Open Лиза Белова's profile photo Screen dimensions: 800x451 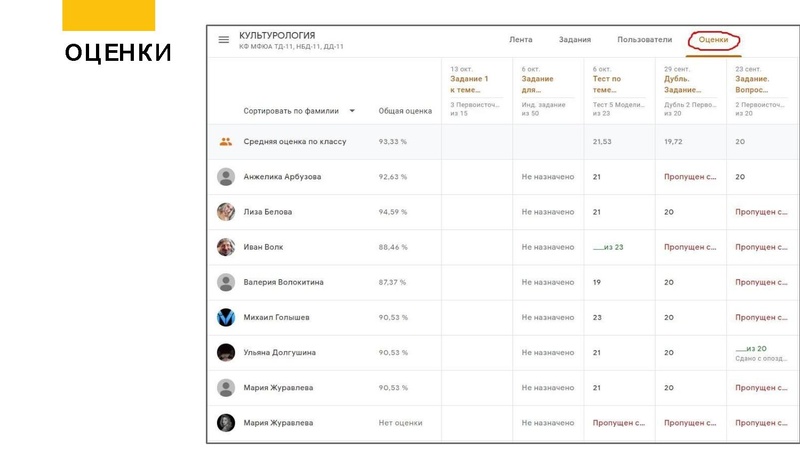coord(226,212)
